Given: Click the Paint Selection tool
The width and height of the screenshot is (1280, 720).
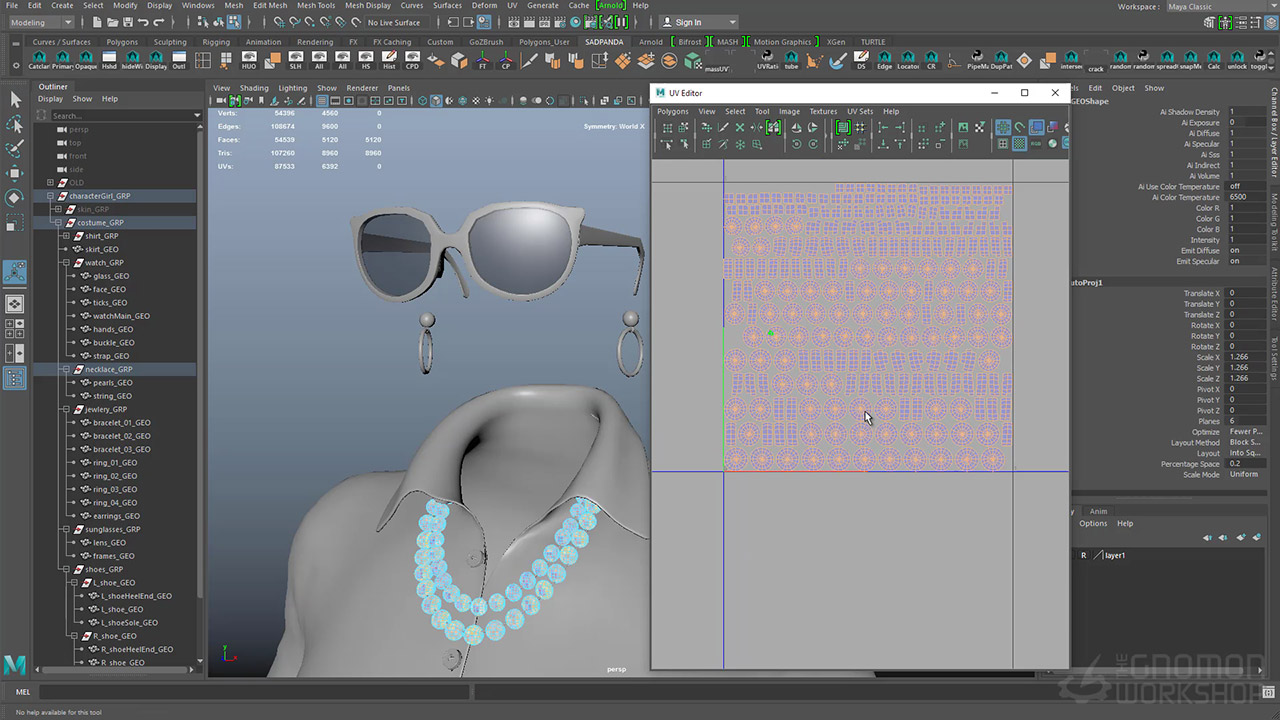Looking at the screenshot, I should pyautogui.click(x=15, y=149).
